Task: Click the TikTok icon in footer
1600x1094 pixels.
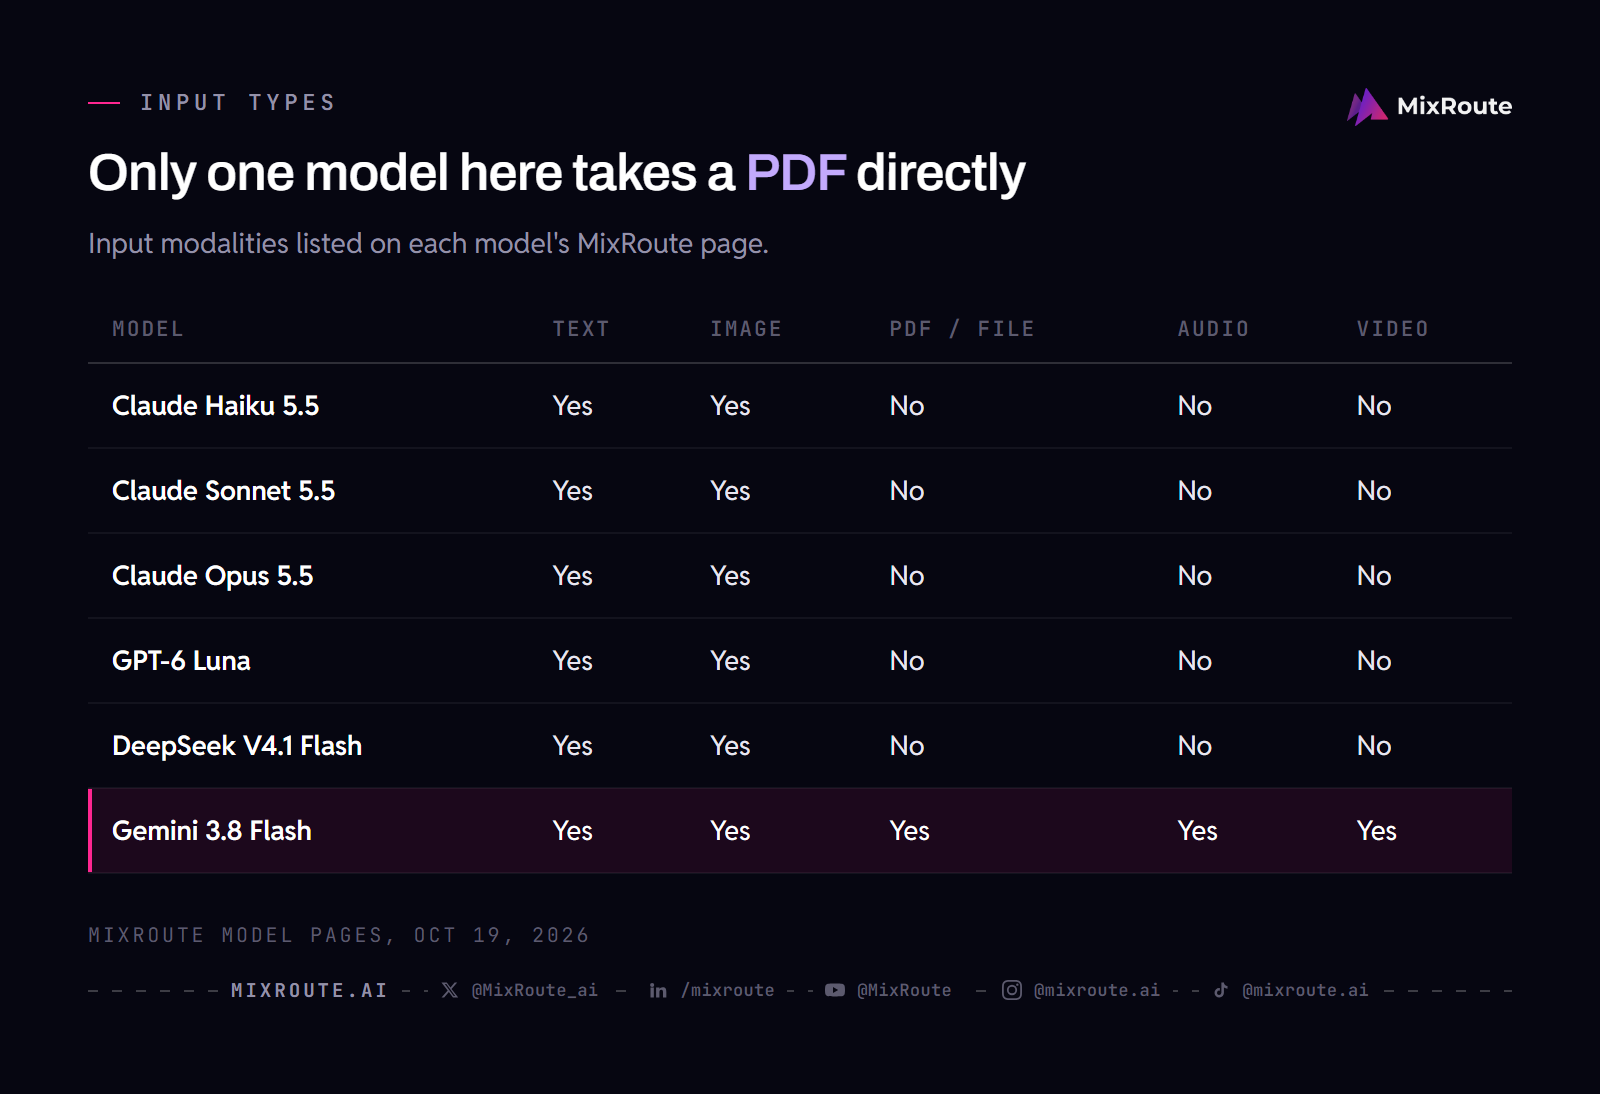Action: pyautogui.click(x=1221, y=990)
